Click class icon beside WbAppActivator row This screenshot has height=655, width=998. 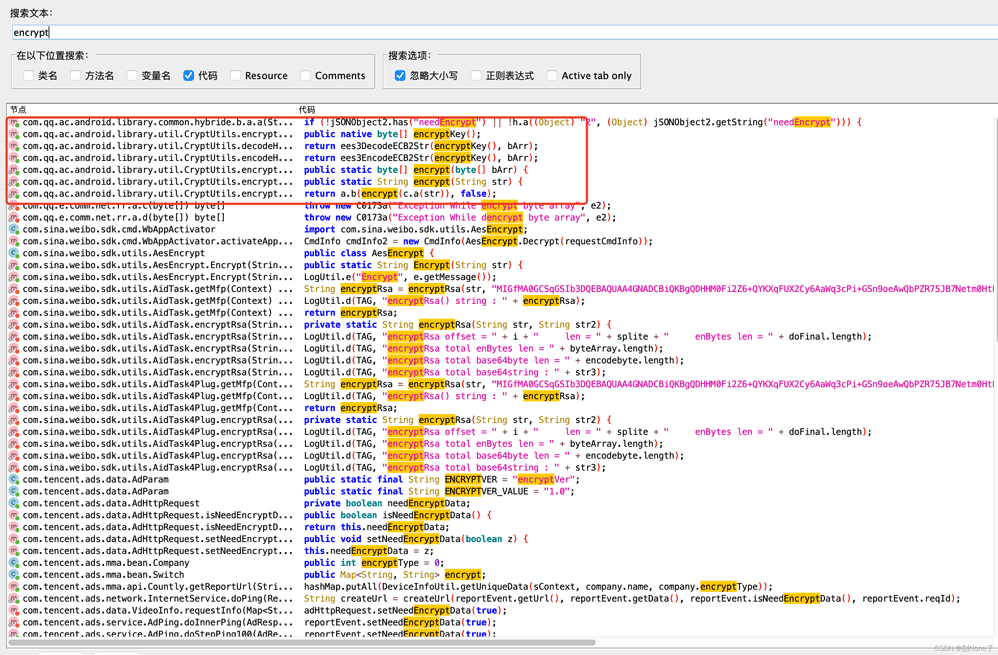[14, 229]
